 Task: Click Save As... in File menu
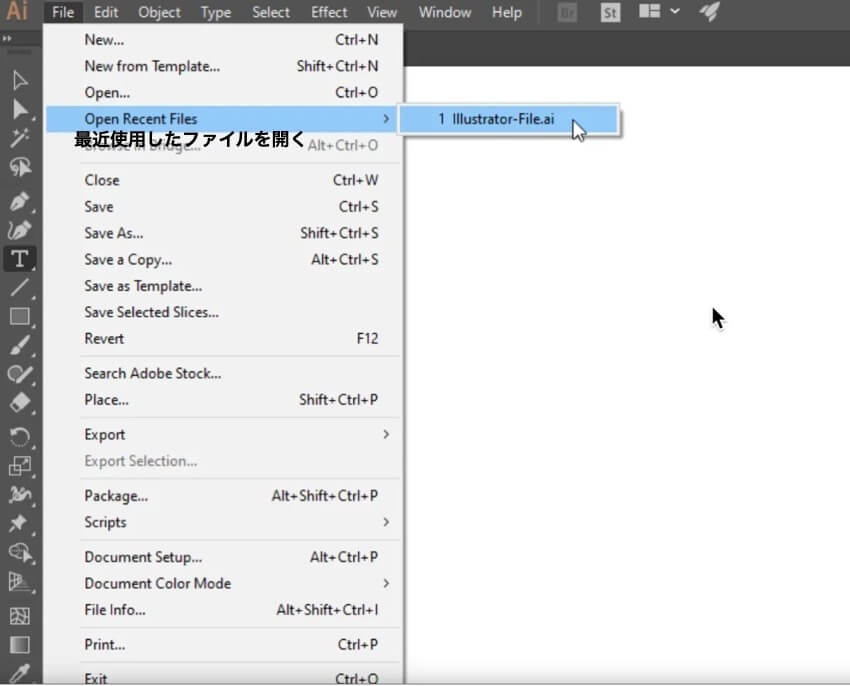point(114,233)
